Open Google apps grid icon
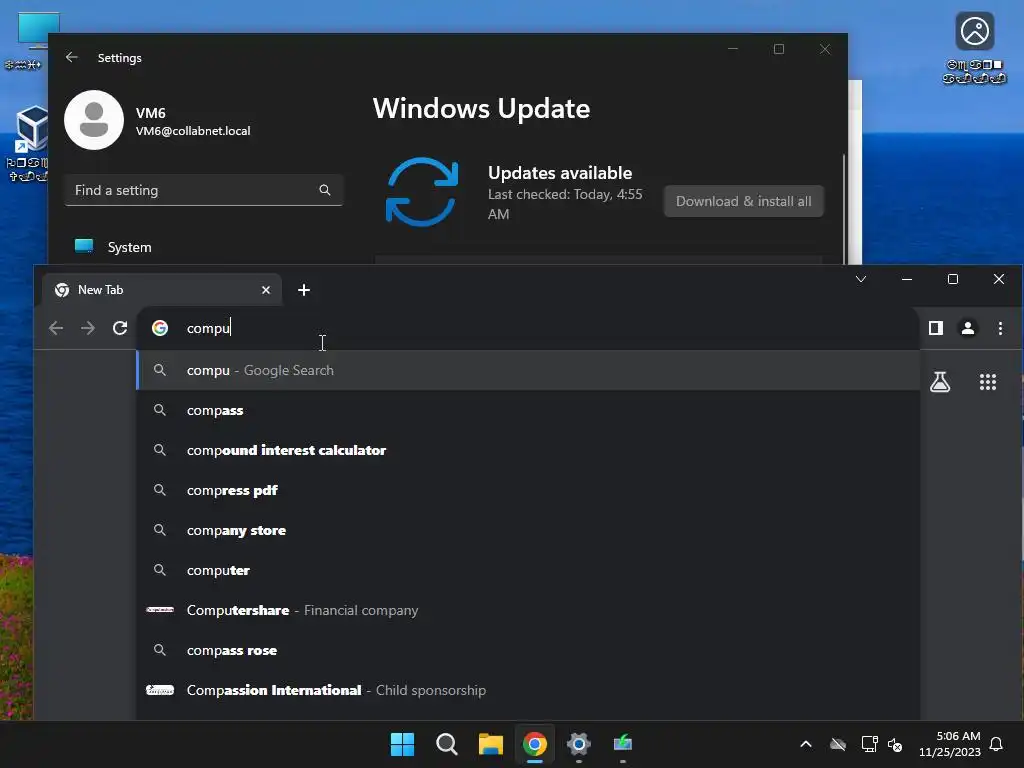 click(x=988, y=382)
